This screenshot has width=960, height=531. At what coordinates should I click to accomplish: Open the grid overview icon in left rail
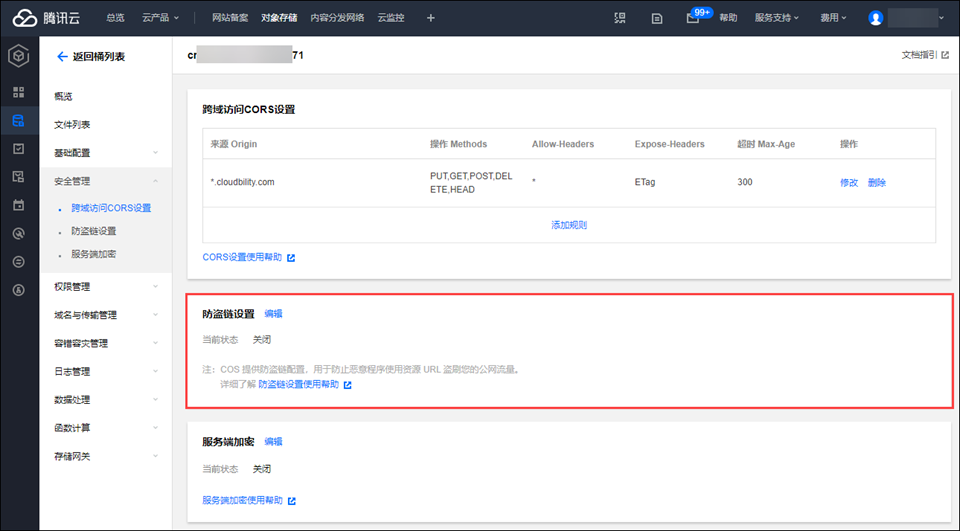19,92
